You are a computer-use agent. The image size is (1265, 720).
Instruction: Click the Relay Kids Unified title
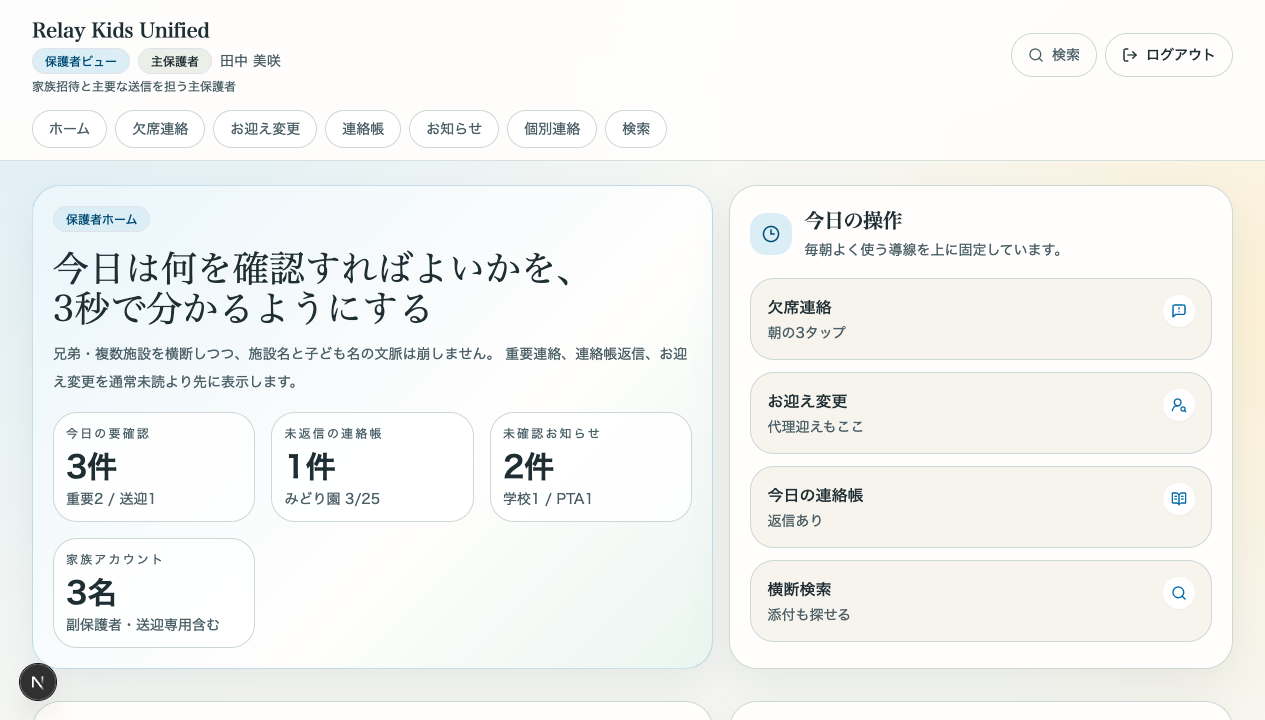[121, 30]
